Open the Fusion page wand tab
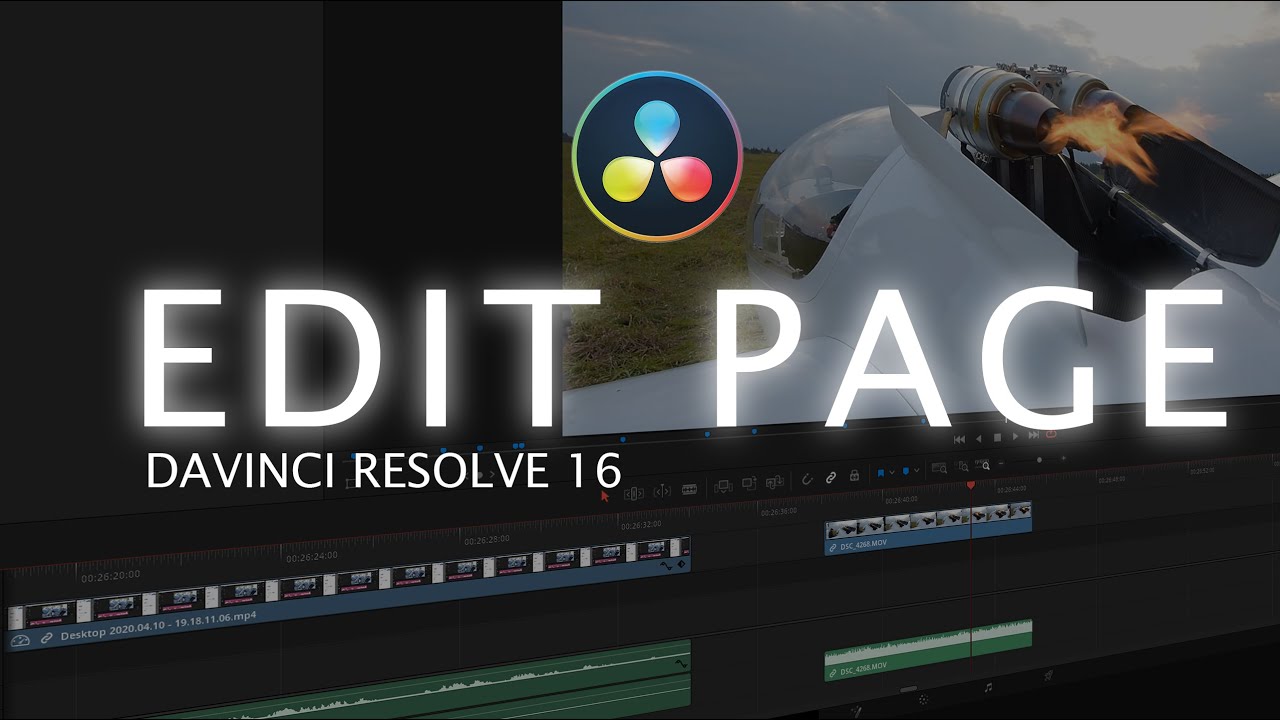This screenshot has width=1280, height=720. pyautogui.click(x=856, y=711)
